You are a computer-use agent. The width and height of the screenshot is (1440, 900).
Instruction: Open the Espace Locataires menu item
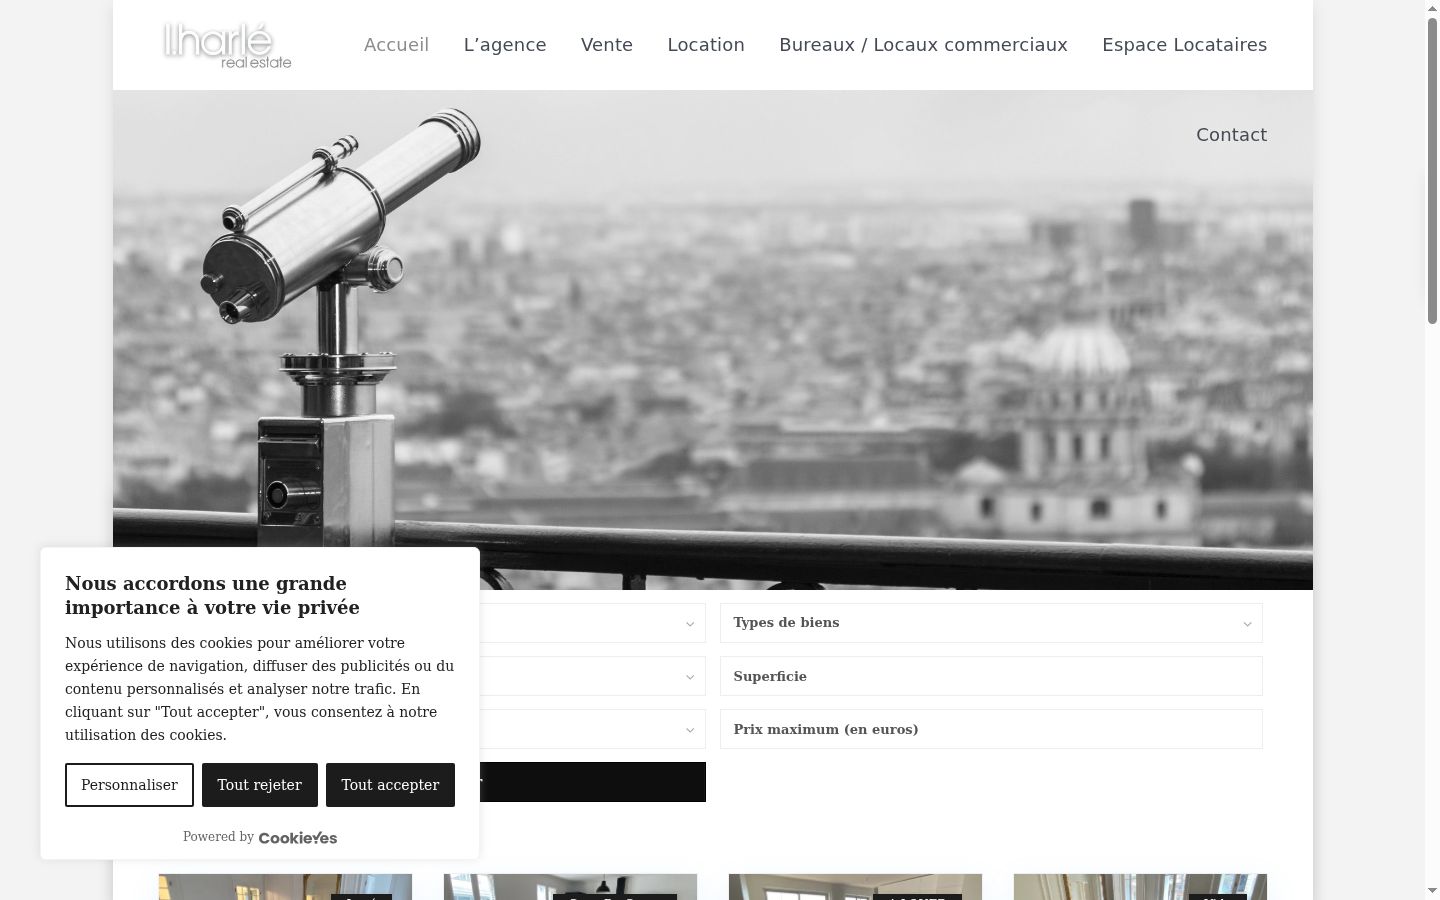pyautogui.click(x=1184, y=45)
